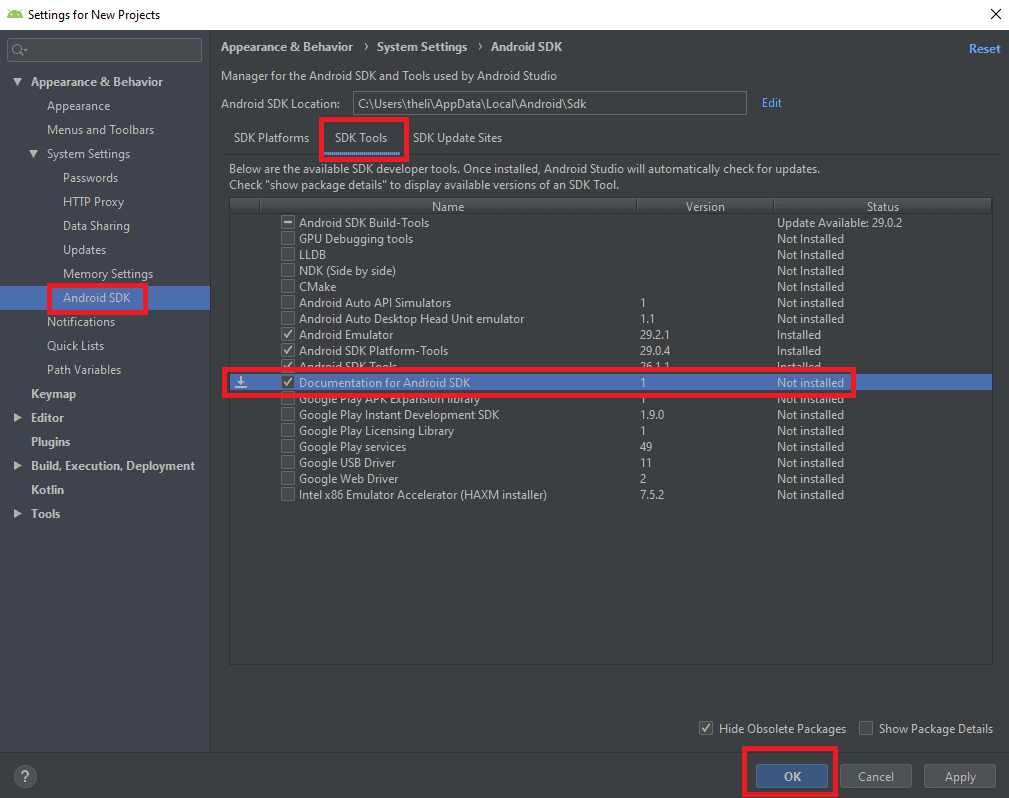
Task: Click the search magnifier icon in sidebar
Action: point(20,50)
